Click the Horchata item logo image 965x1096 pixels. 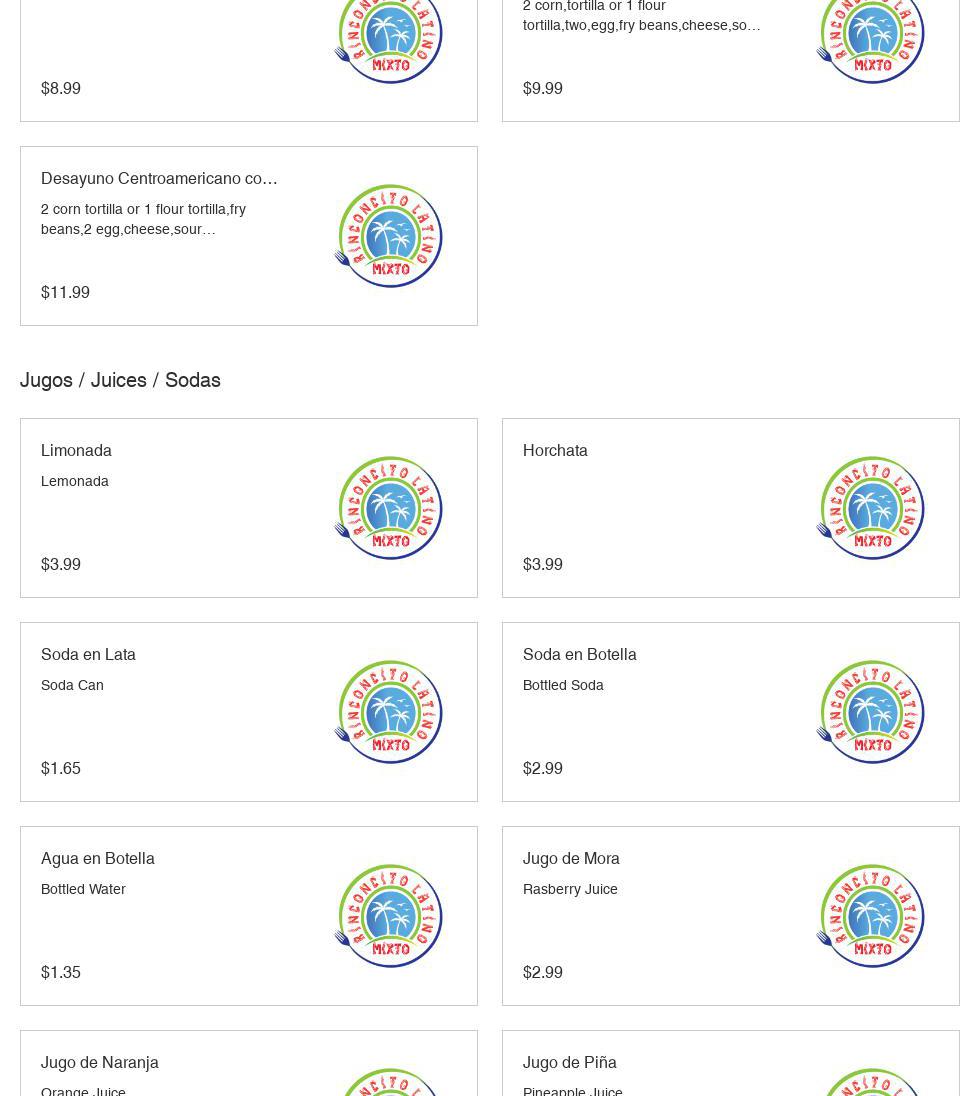click(x=870, y=508)
